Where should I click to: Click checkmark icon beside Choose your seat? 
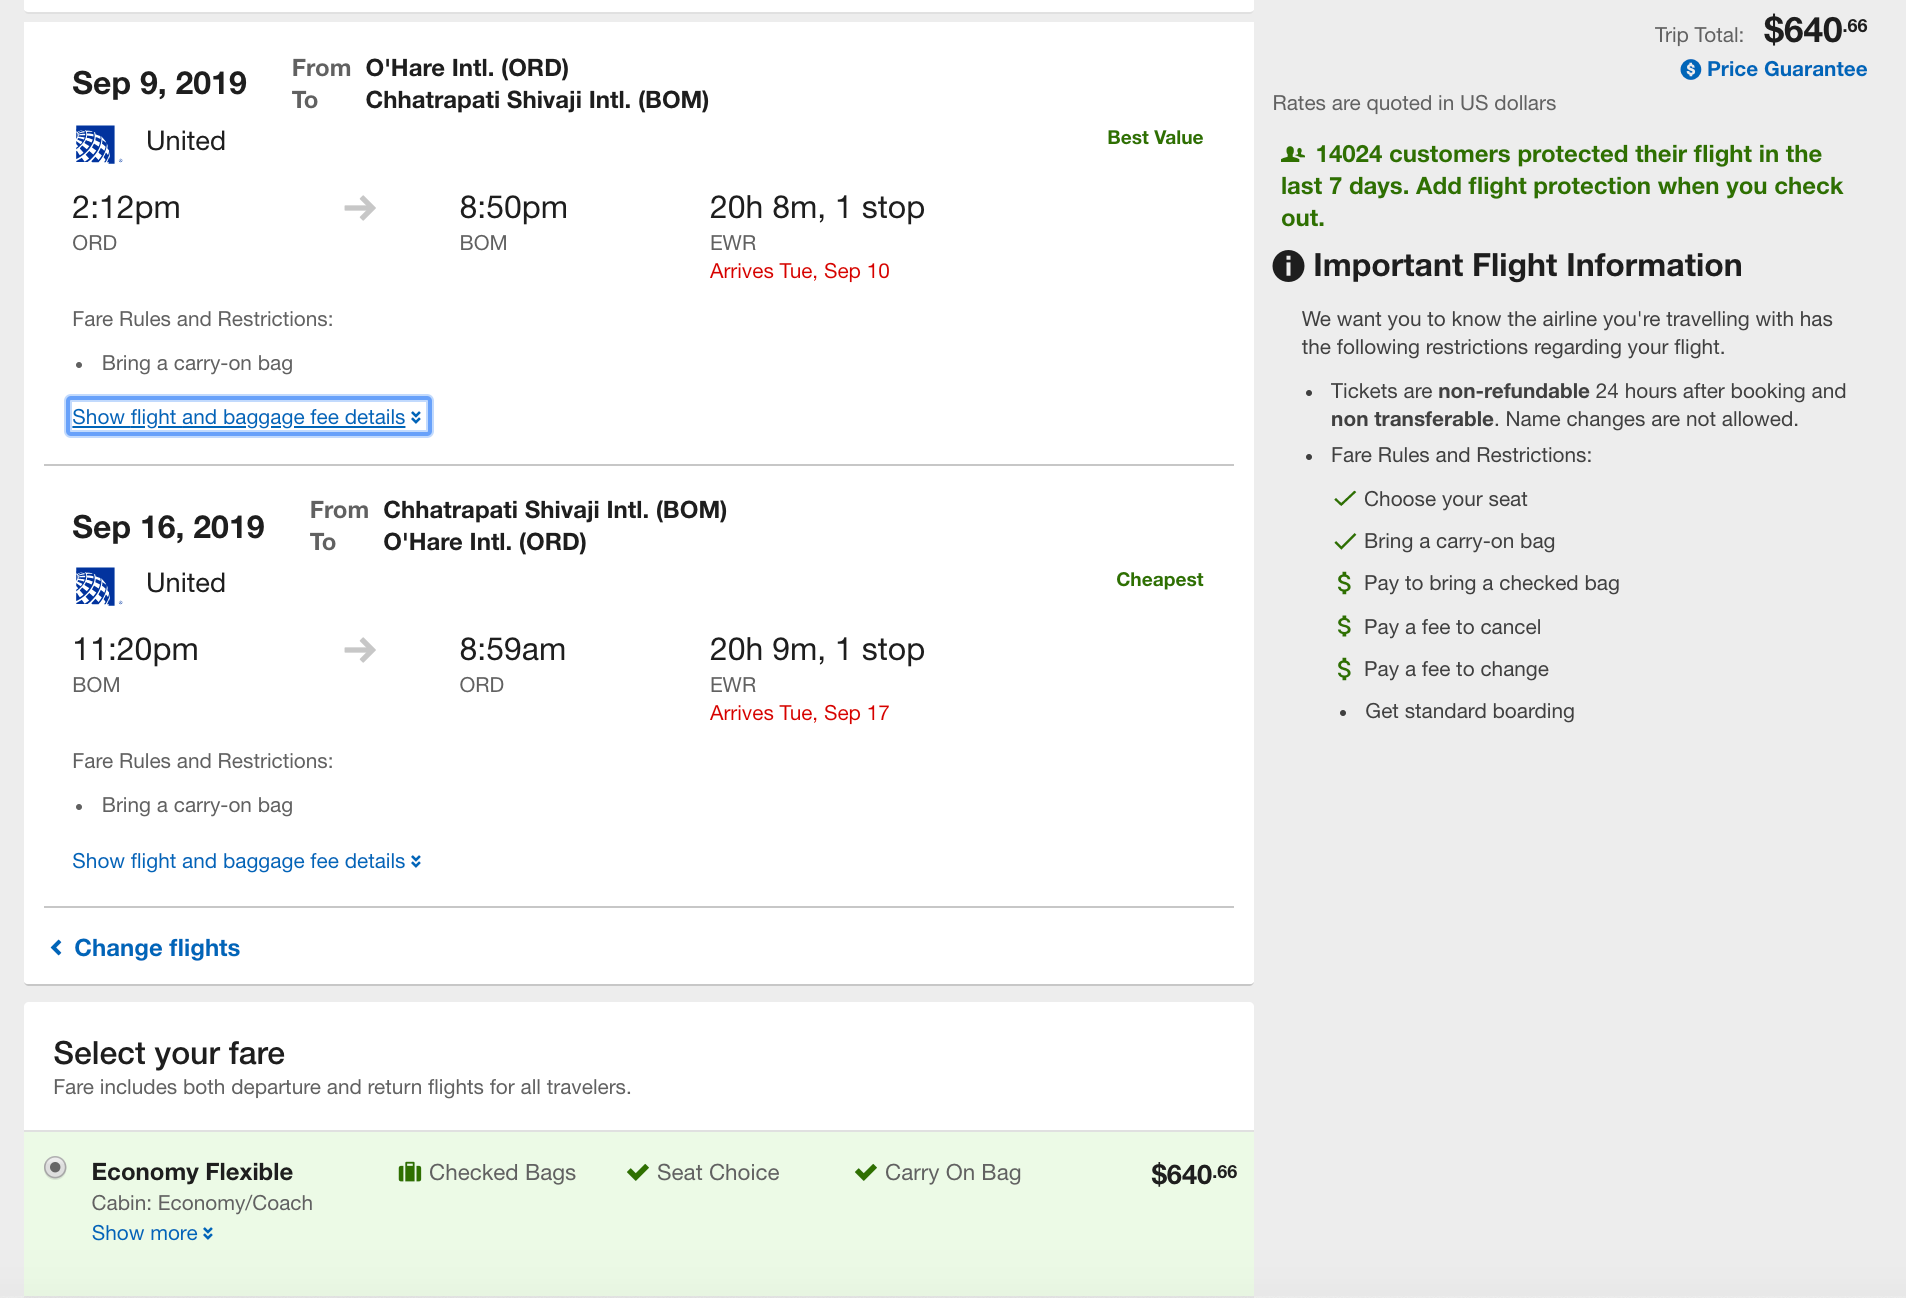click(x=1344, y=499)
